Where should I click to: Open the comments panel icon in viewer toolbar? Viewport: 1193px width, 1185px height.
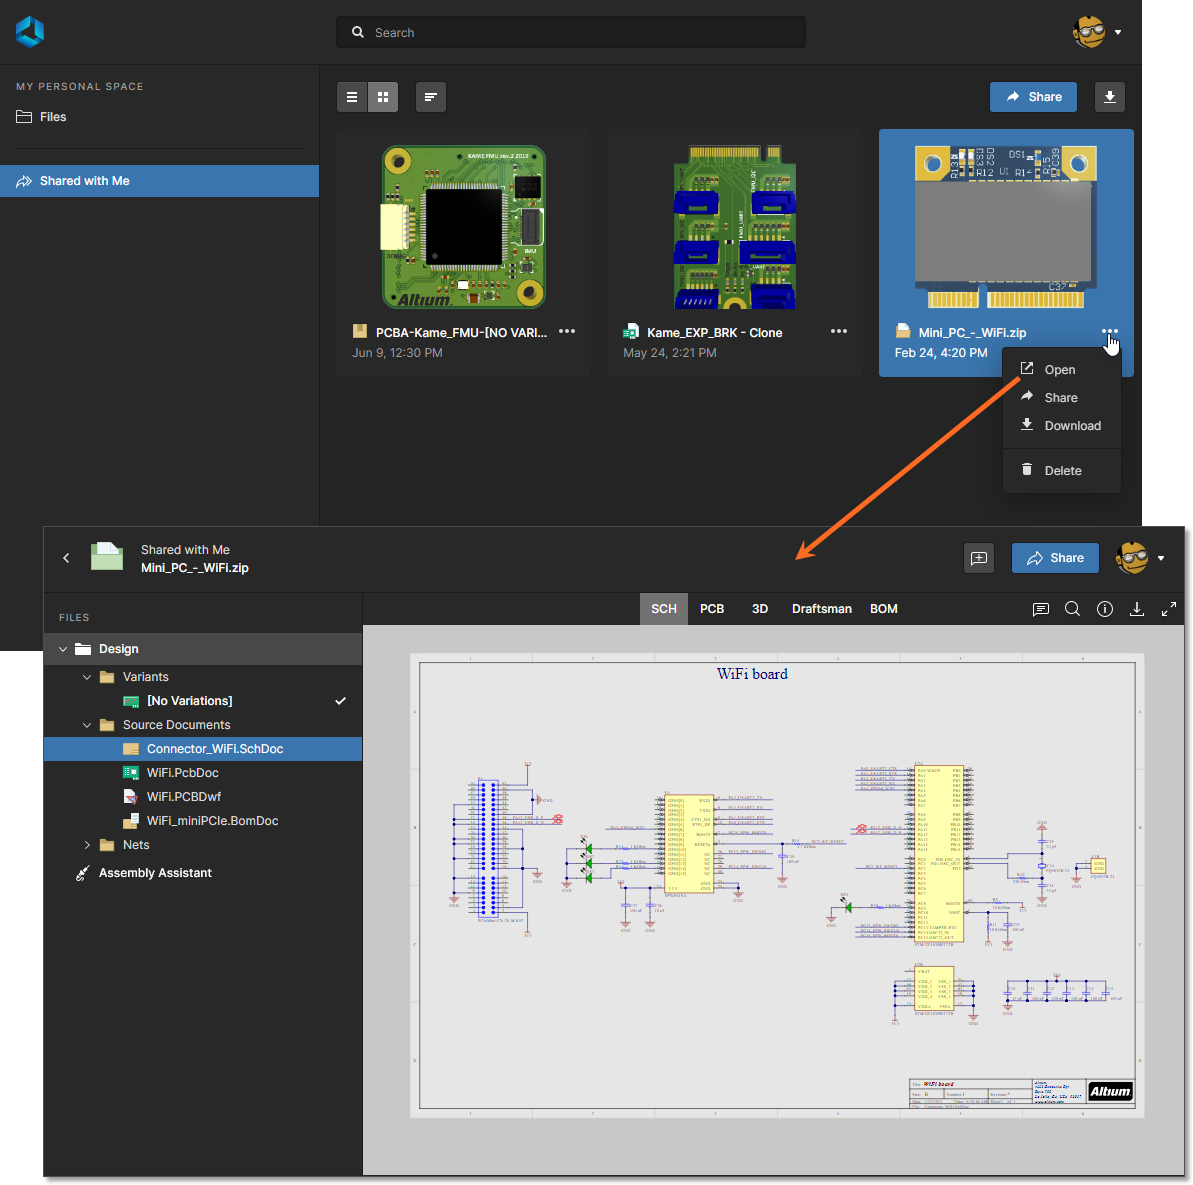click(x=1040, y=609)
